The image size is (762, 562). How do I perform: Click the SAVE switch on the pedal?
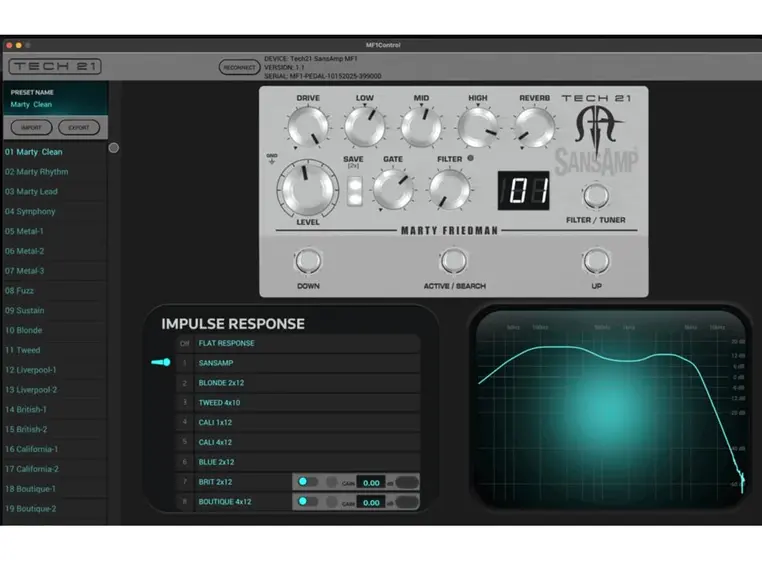[x=354, y=191]
